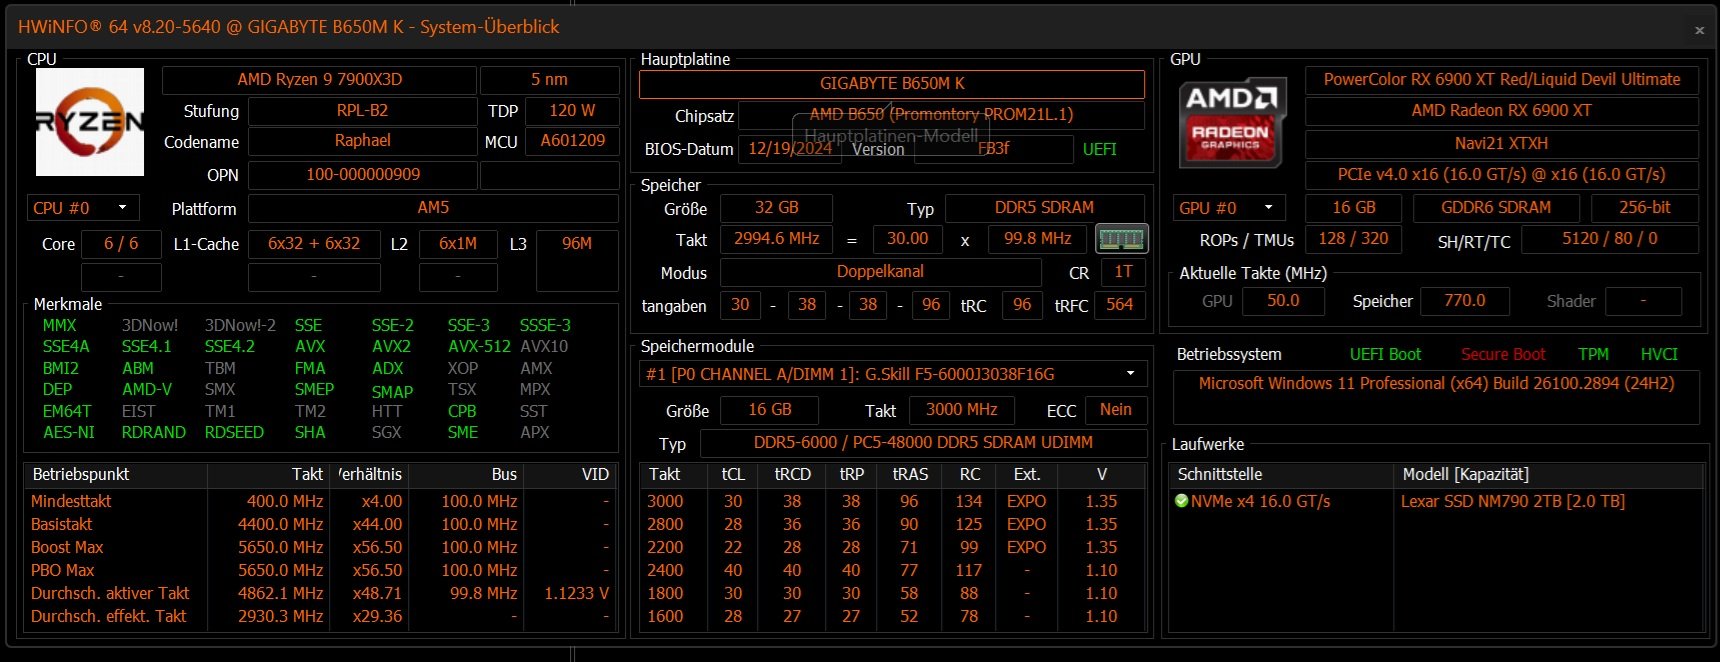Click the PCIe v4.0 x16 interface field
The width and height of the screenshot is (1720, 662).
pos(1501,174)
